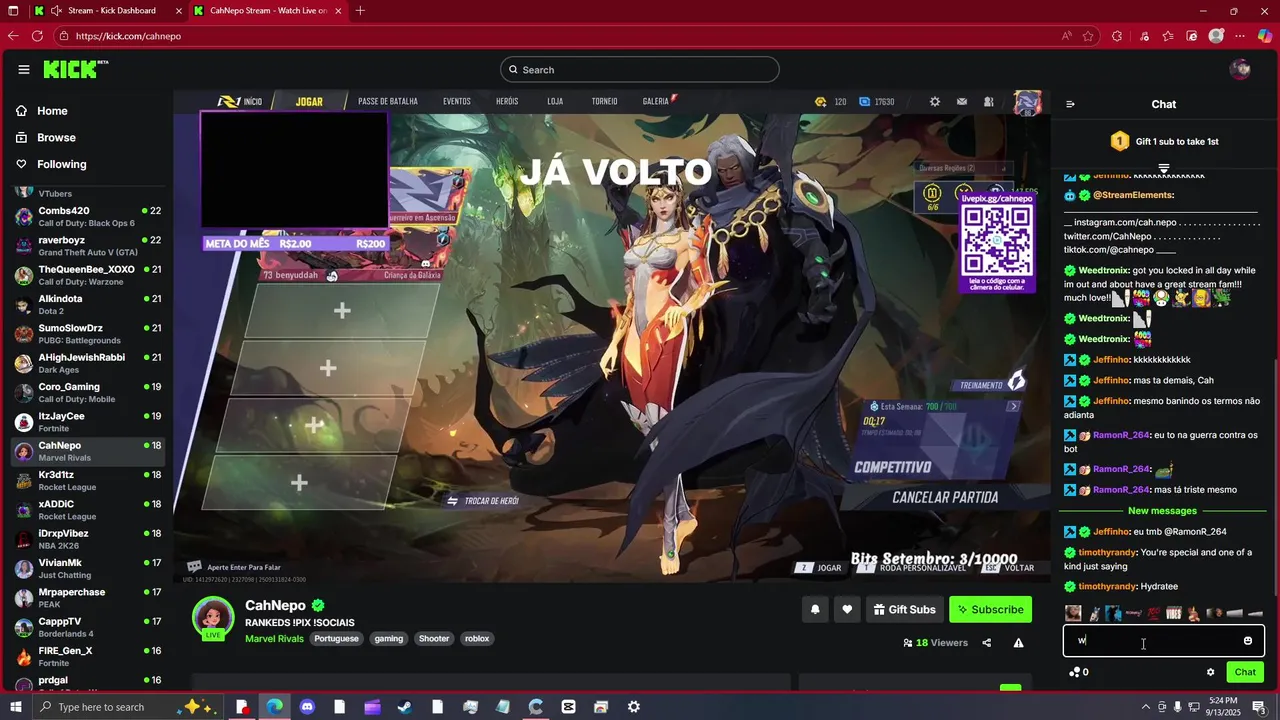Click the Subscribe button
This screenshot has width=1280, height=720.
(990, 609)
